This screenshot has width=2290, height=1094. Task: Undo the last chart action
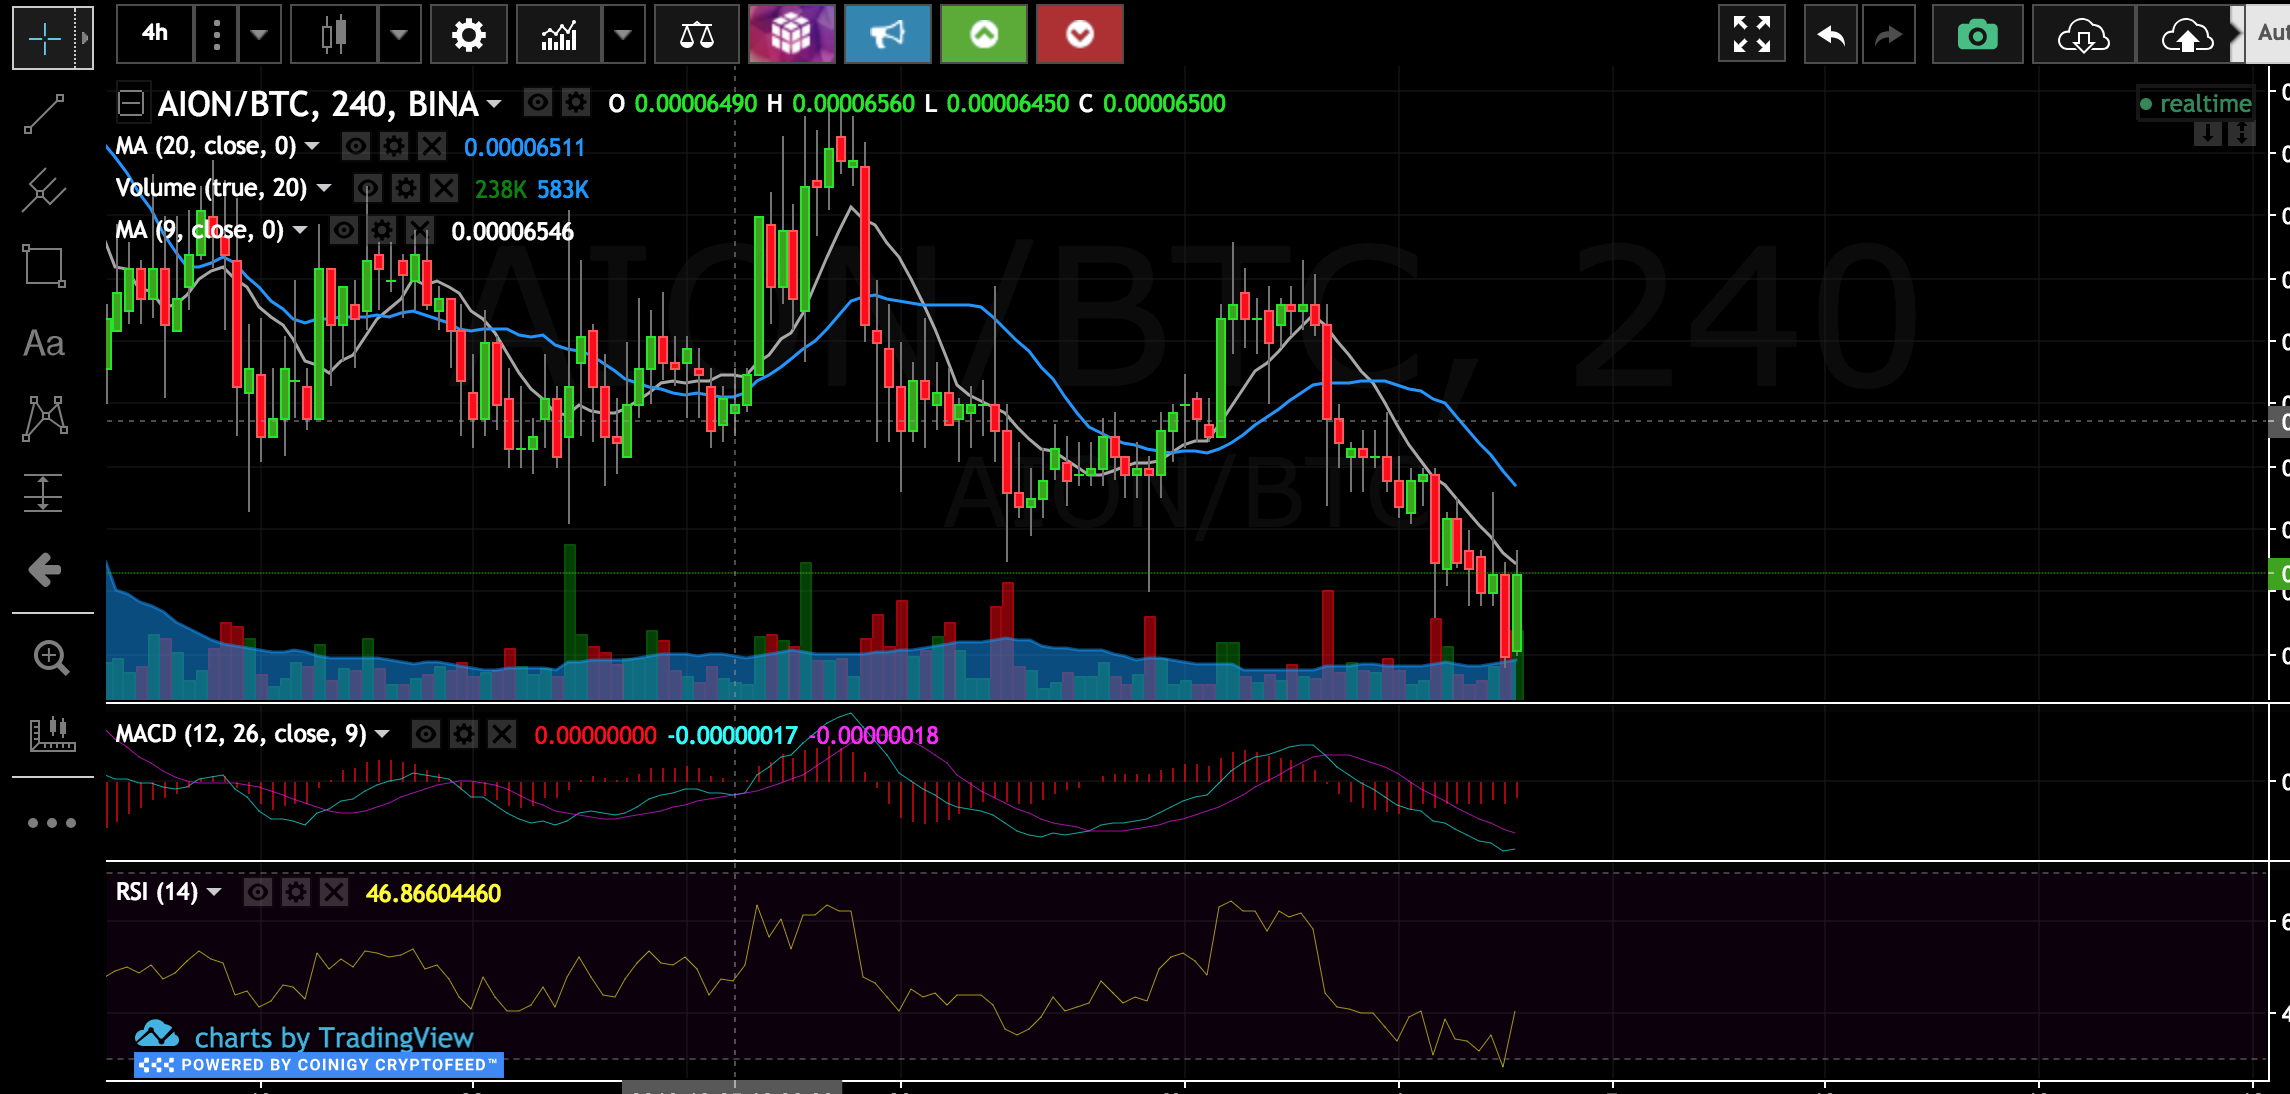coord(1831,35)
